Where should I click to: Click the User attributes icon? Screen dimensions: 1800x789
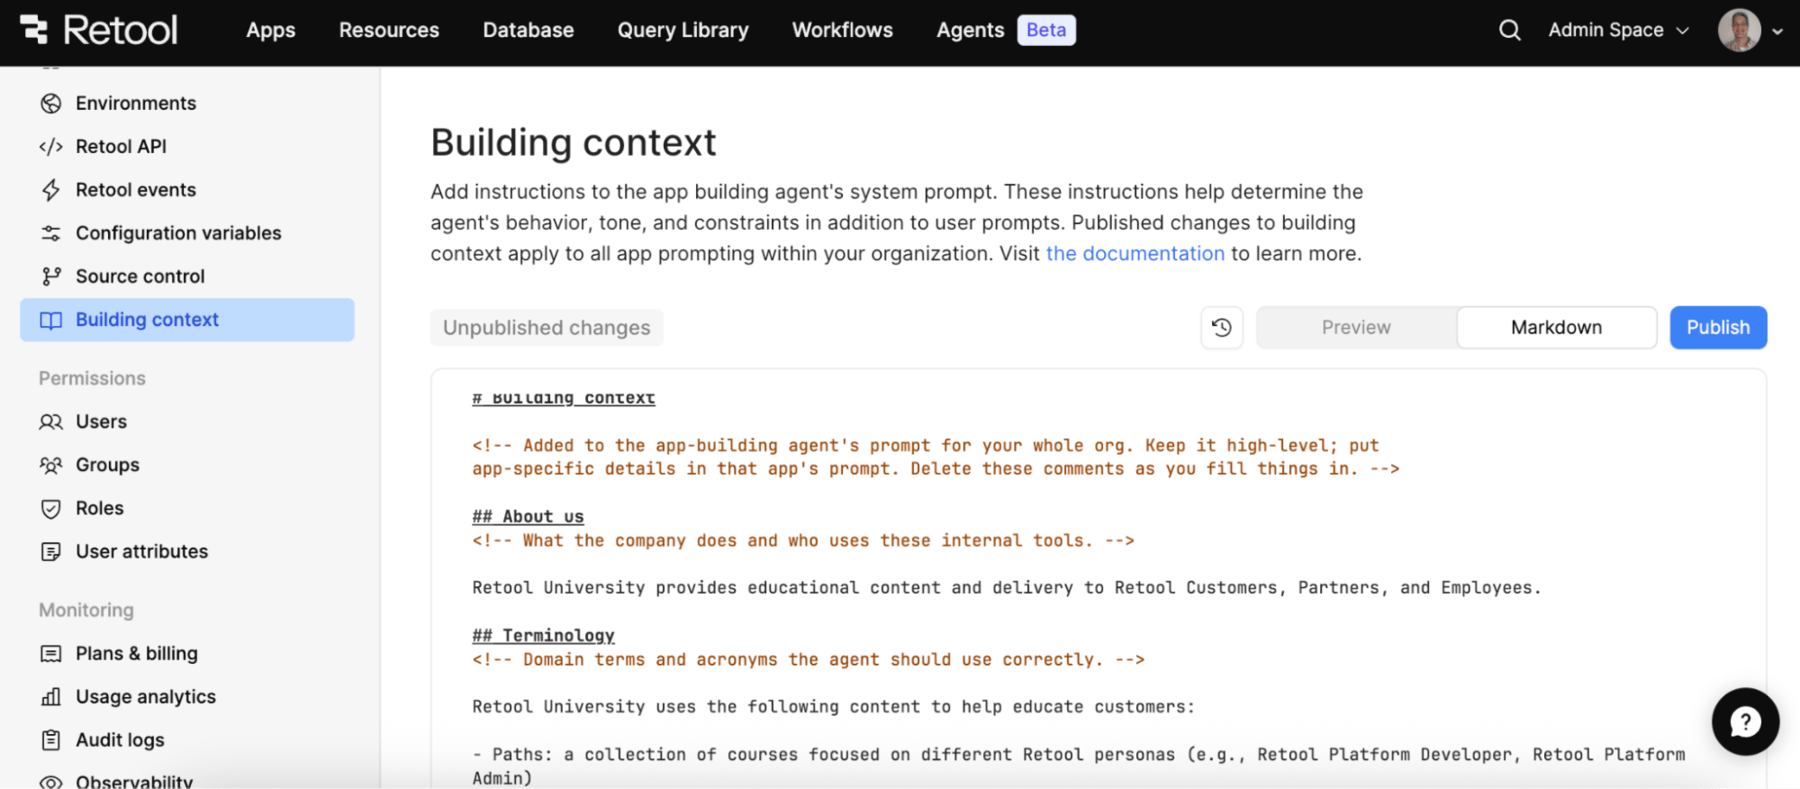[x=51, y=552]
